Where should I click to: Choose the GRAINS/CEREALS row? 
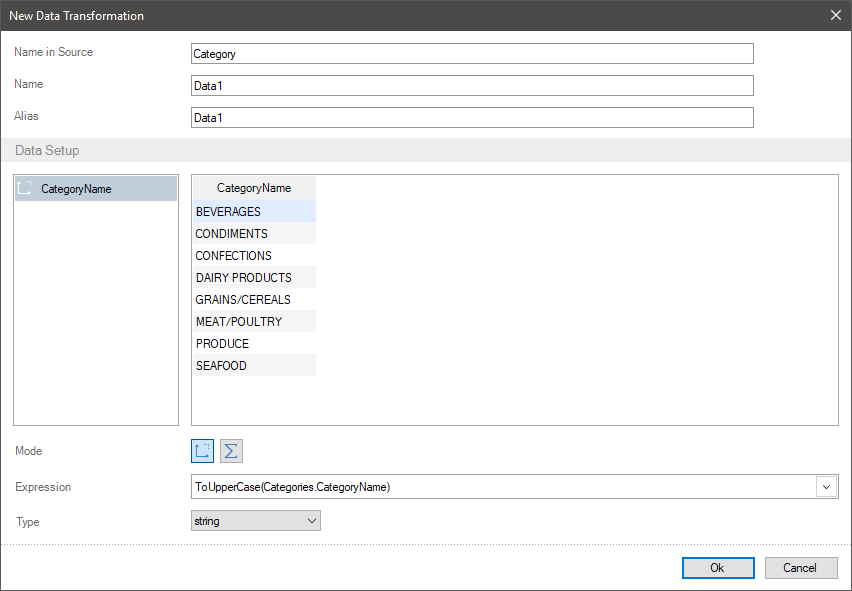[x=254, y=300]
